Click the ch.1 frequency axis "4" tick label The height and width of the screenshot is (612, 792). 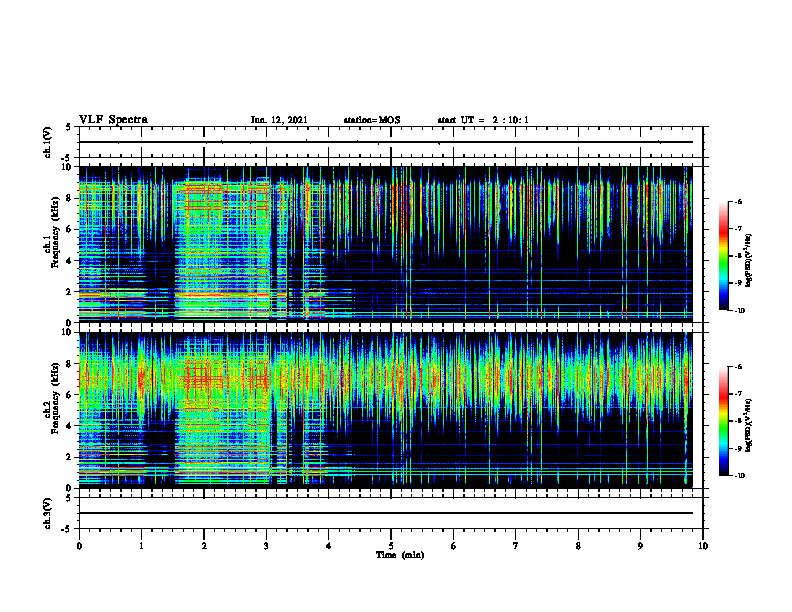coord(69,261)
